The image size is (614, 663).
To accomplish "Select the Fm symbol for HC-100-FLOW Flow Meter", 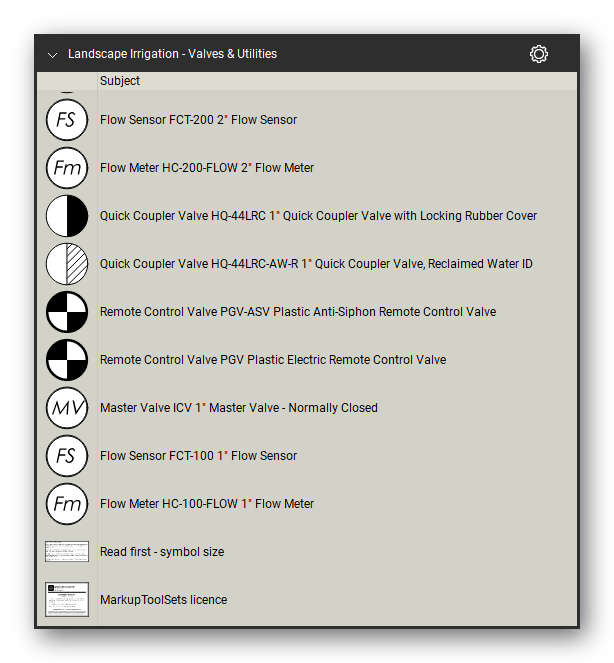I will pyautogui.click(x=67, y=504).
